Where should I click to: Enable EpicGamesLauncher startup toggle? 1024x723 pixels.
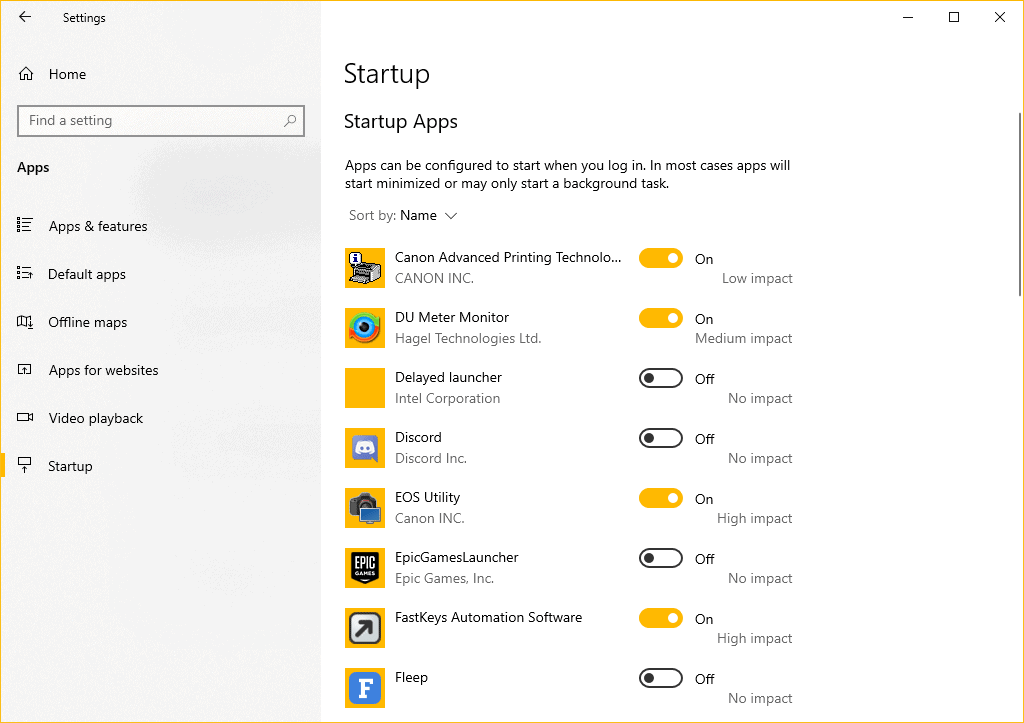661,558
